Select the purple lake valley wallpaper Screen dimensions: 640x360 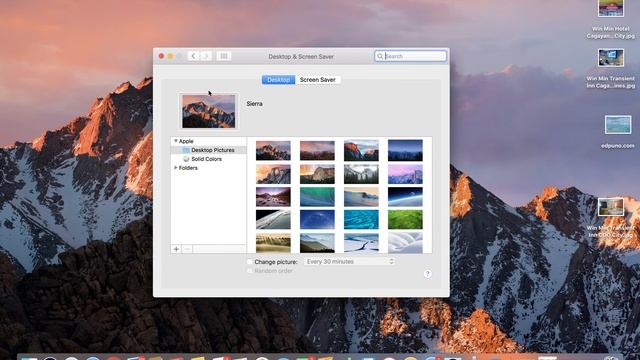point(273,197)
